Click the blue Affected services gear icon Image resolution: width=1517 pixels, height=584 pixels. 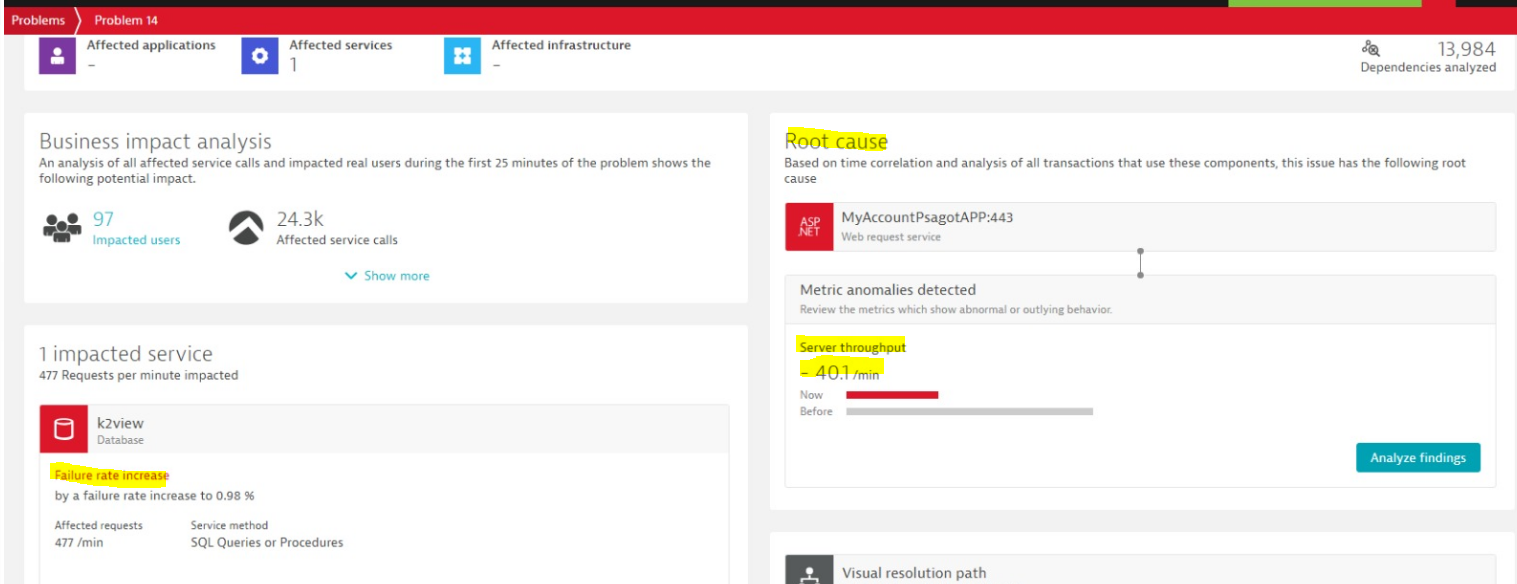pos(260,57)
